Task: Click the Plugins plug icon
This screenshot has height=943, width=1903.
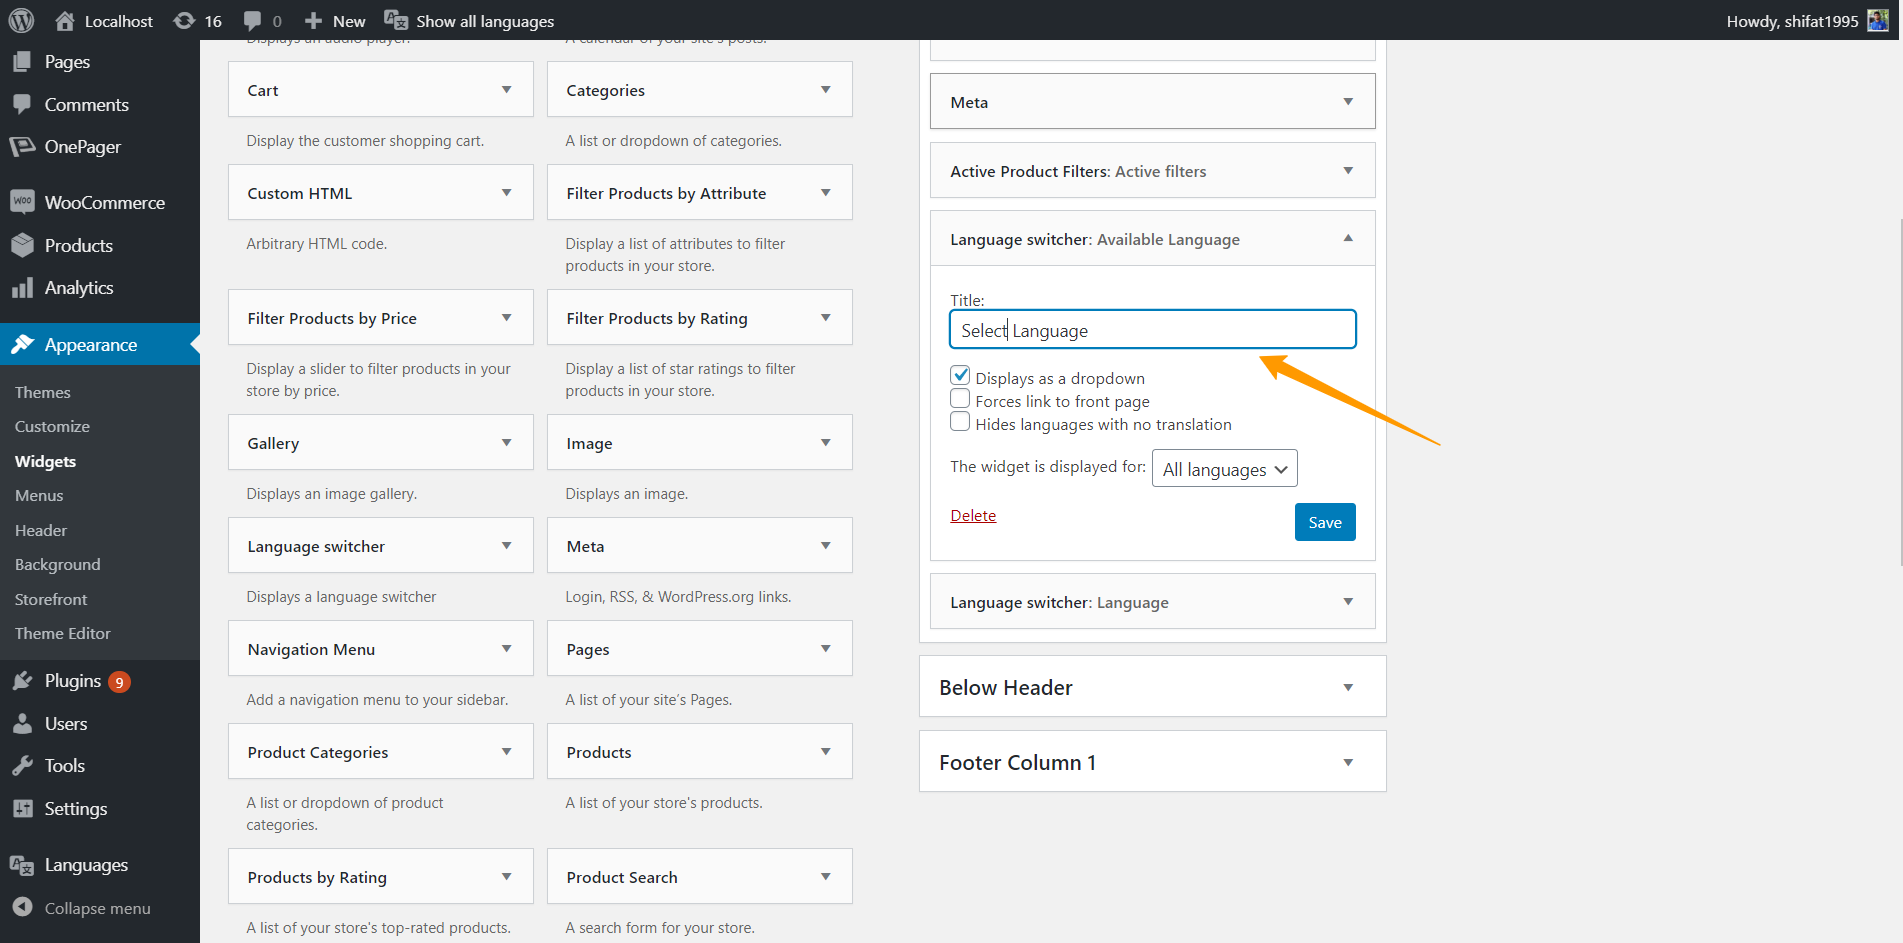Action: click(22, 681)
